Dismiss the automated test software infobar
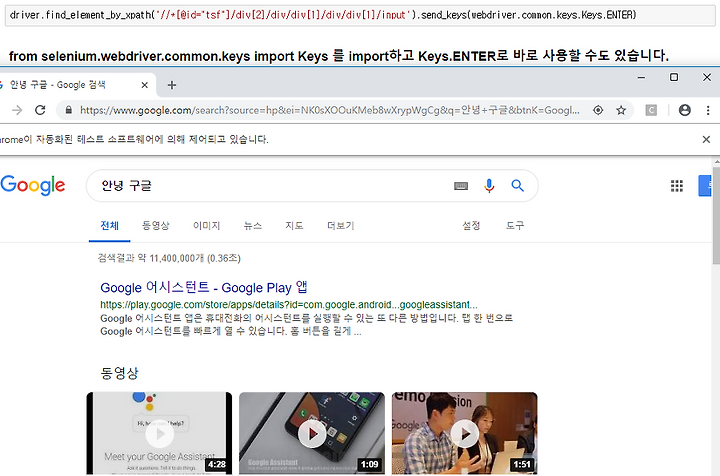 pos(706,140)
